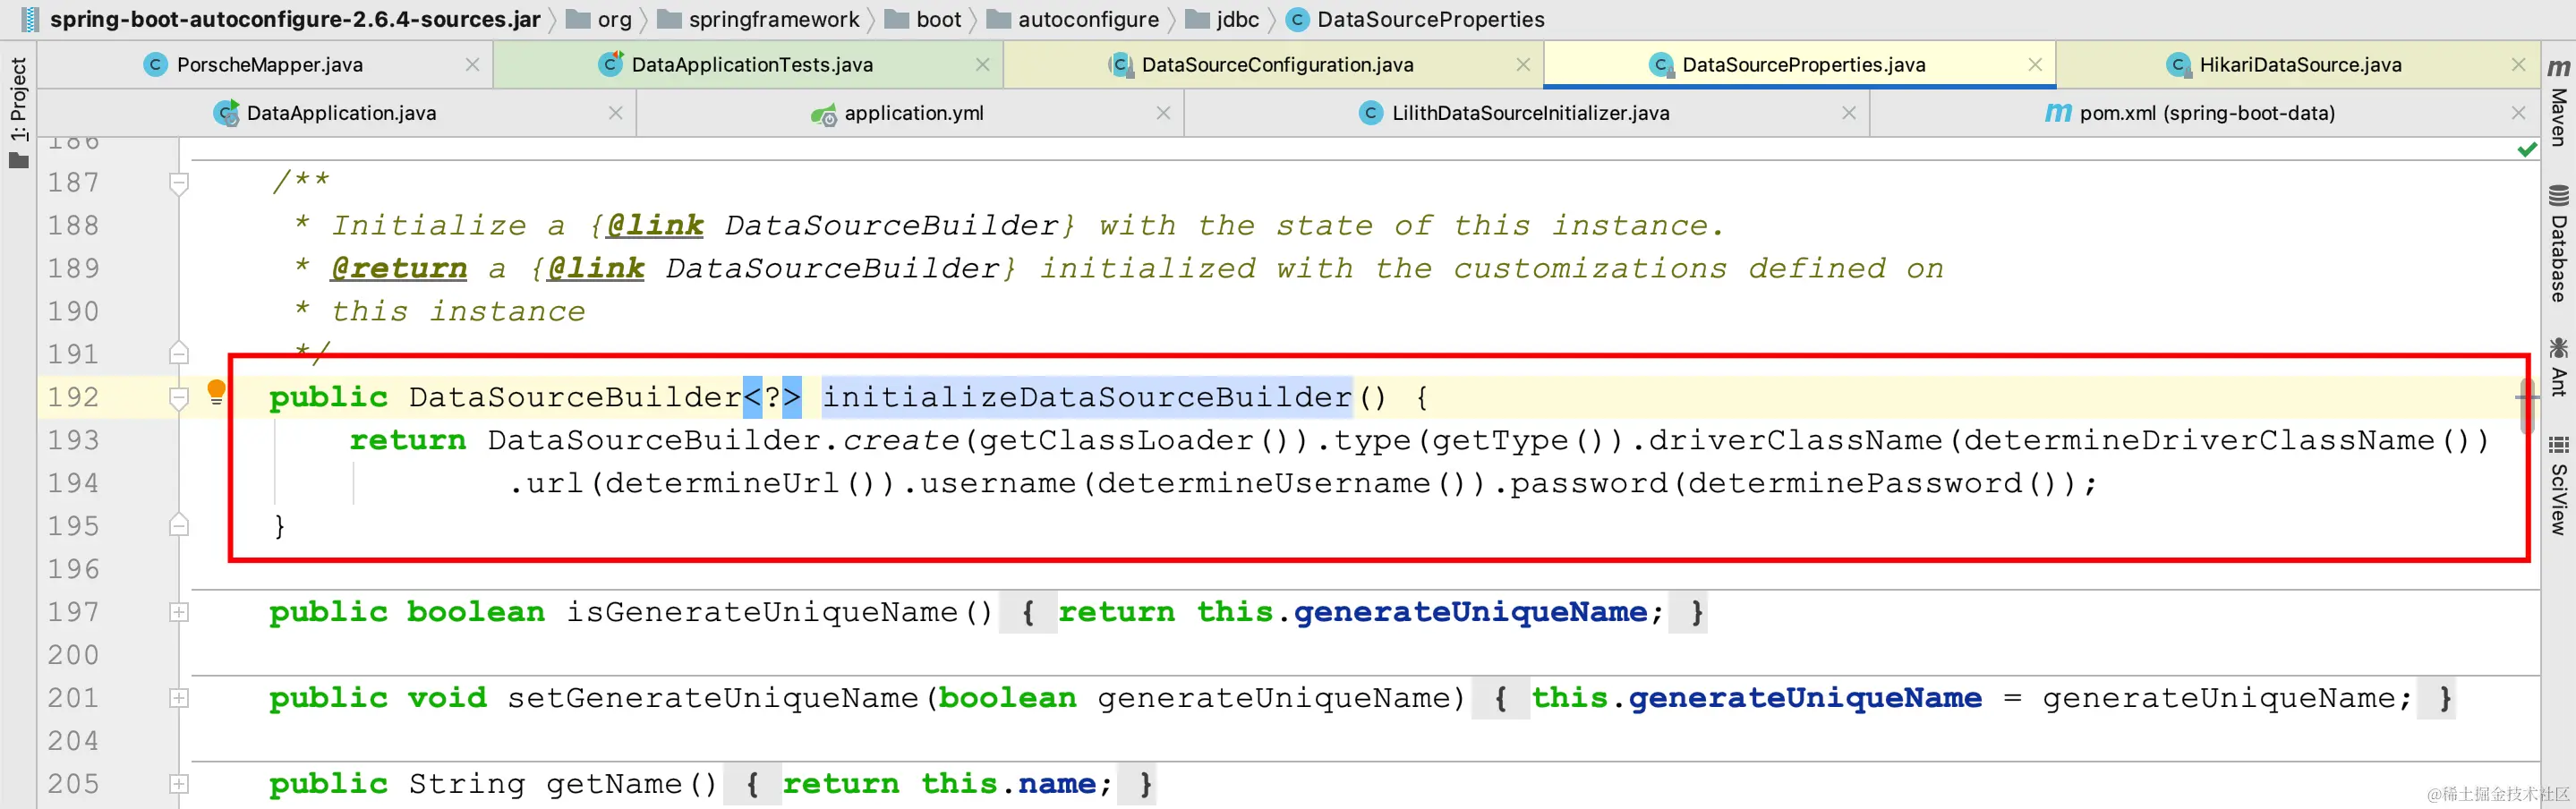
Task: Open the Database tool window
Action: click(2559, 243)
